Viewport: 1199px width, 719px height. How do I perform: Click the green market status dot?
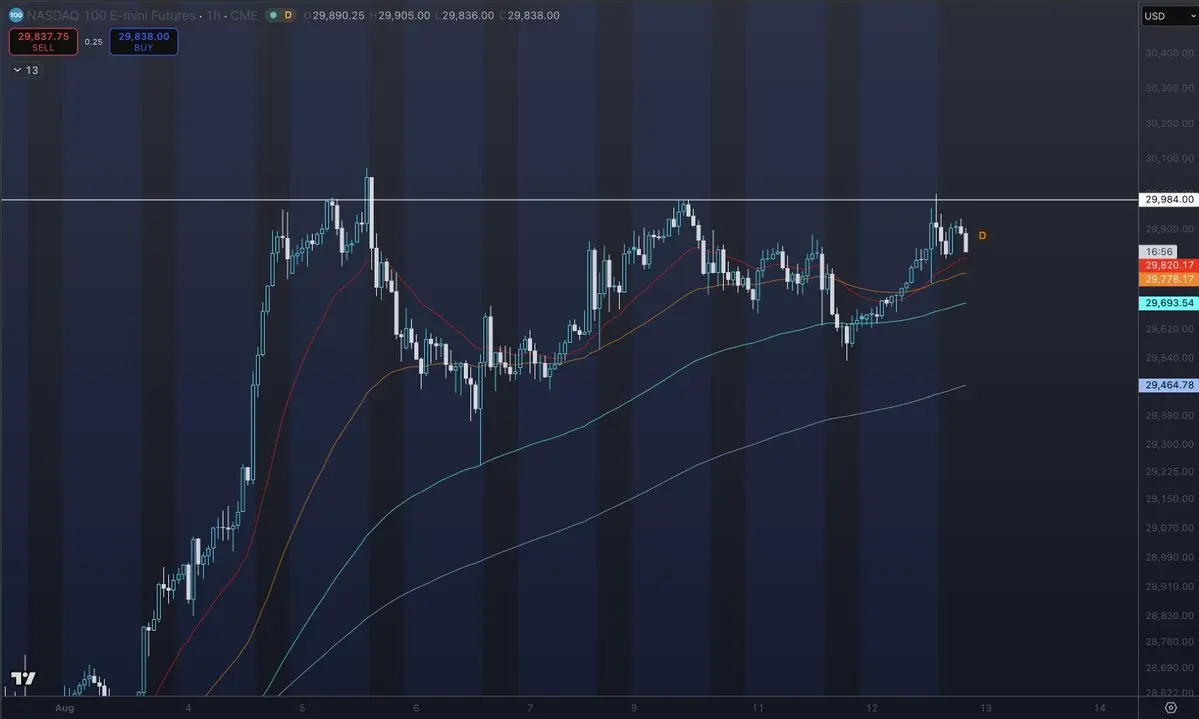(273, 15)
